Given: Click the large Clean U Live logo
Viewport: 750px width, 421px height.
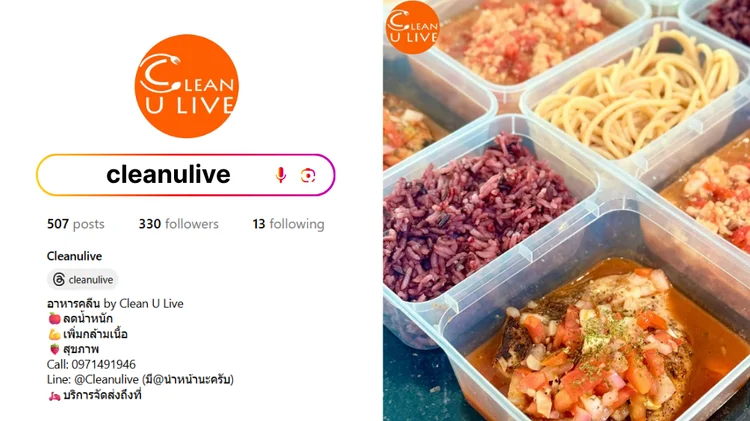Looking at the screenshot, I should pyautogui.click(x=187, y=86).
